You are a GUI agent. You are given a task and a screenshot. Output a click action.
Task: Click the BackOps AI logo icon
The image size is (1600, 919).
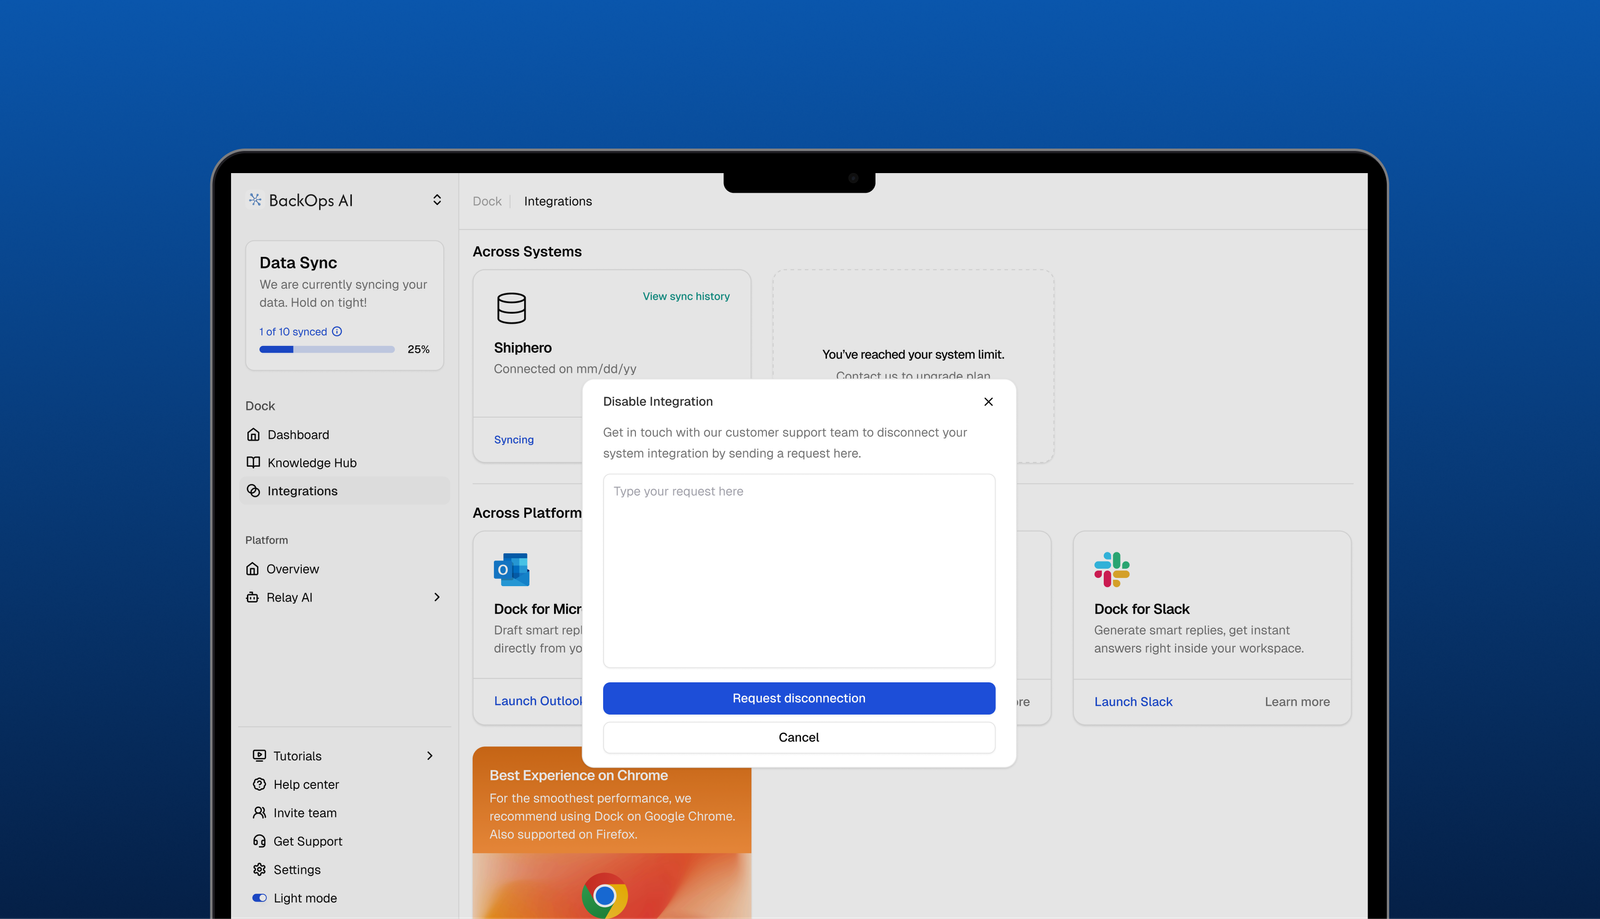point(255,200)
